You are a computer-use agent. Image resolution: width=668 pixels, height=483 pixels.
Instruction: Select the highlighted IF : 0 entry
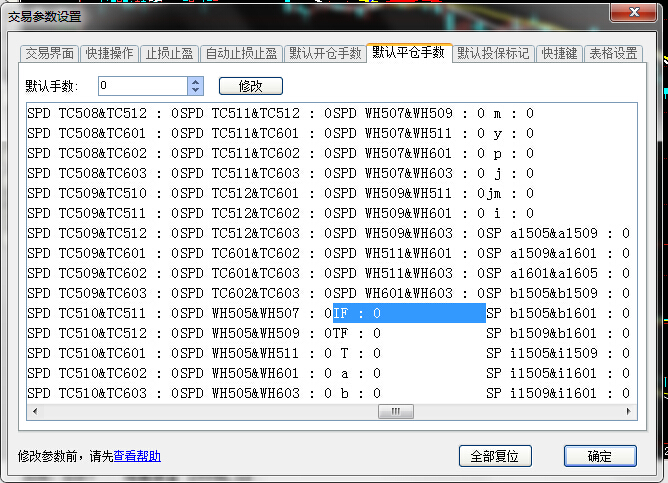pos(408,314)
